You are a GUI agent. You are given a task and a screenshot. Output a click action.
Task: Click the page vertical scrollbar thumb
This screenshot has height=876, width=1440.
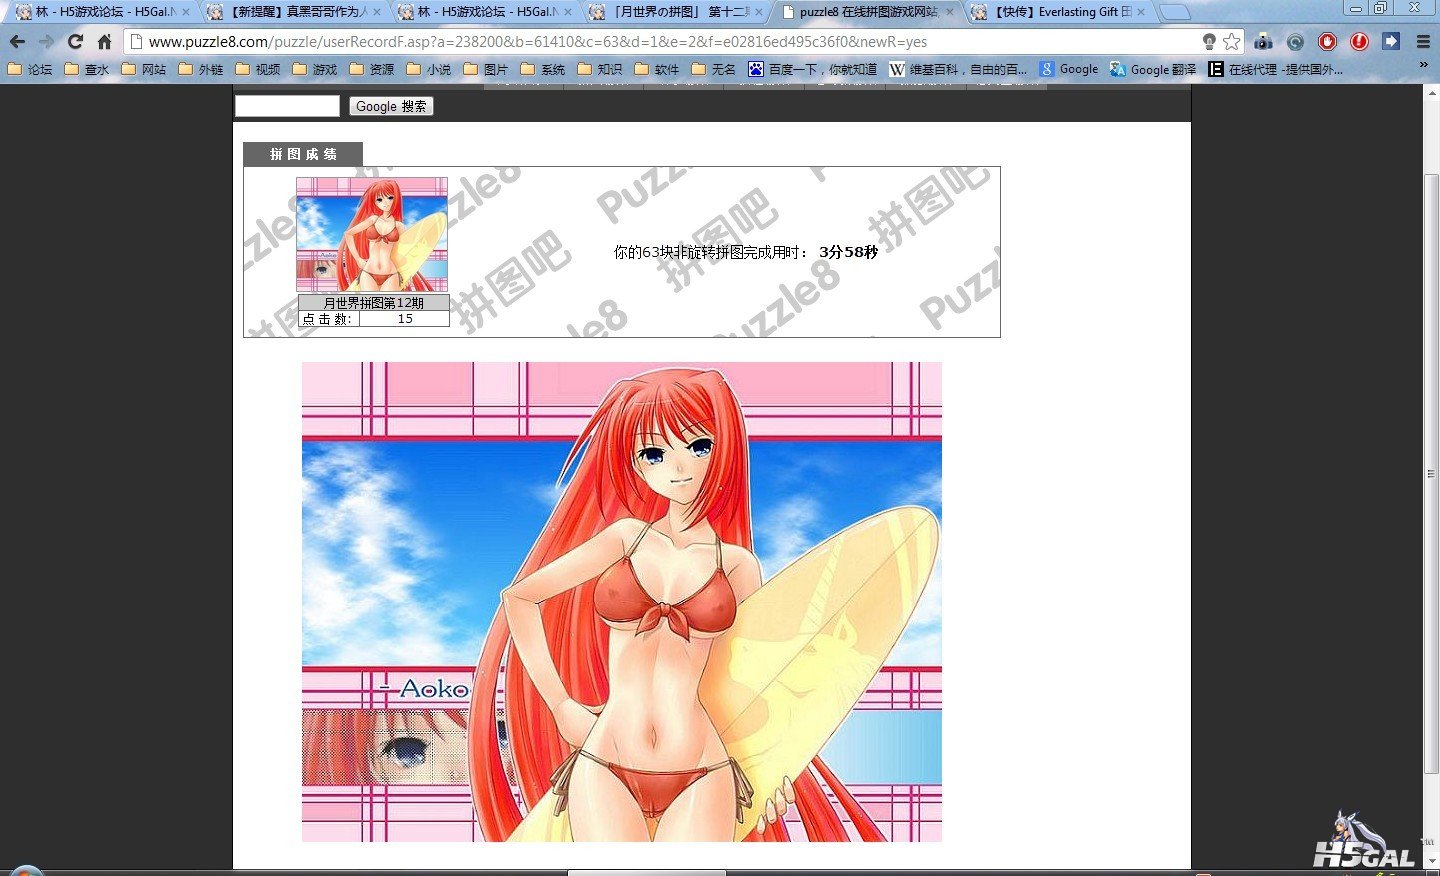pyautogui.click(x=1431, y=473)
